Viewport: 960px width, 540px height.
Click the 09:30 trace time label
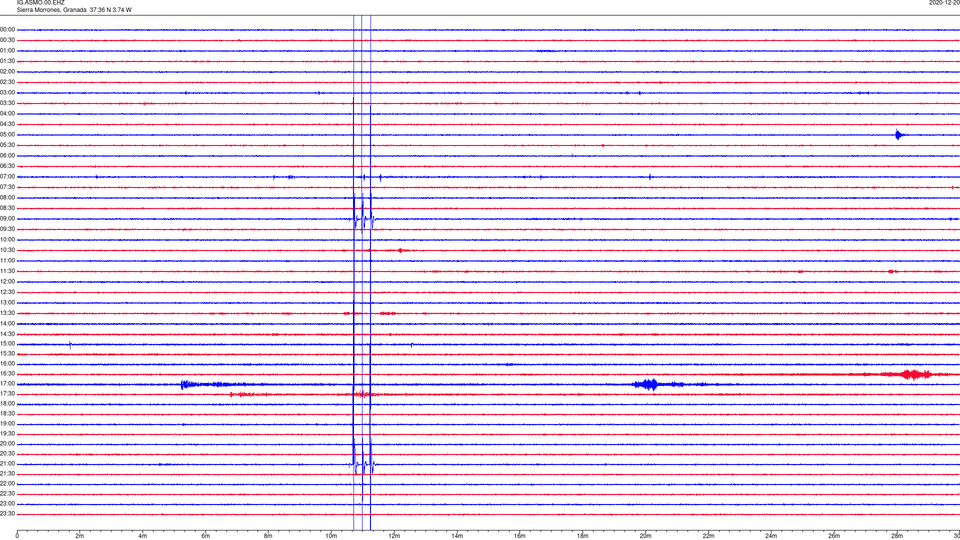point(7,228)
